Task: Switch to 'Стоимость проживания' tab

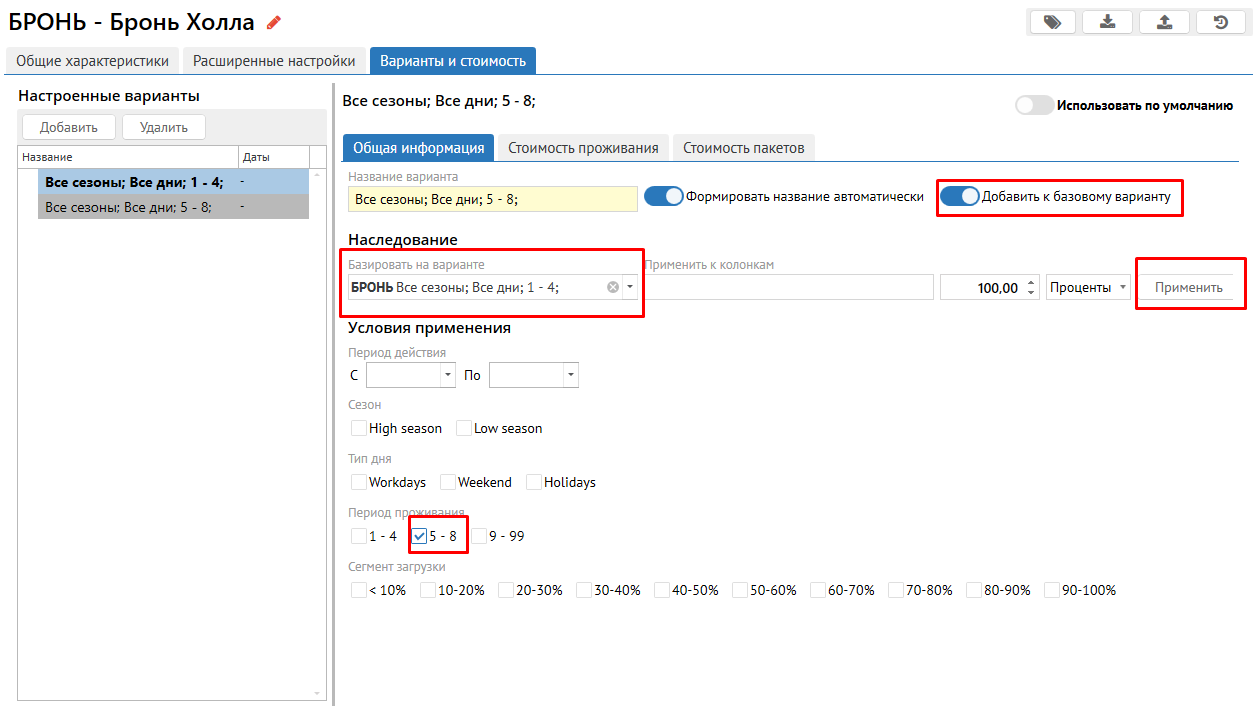Action: coord(583,148)
